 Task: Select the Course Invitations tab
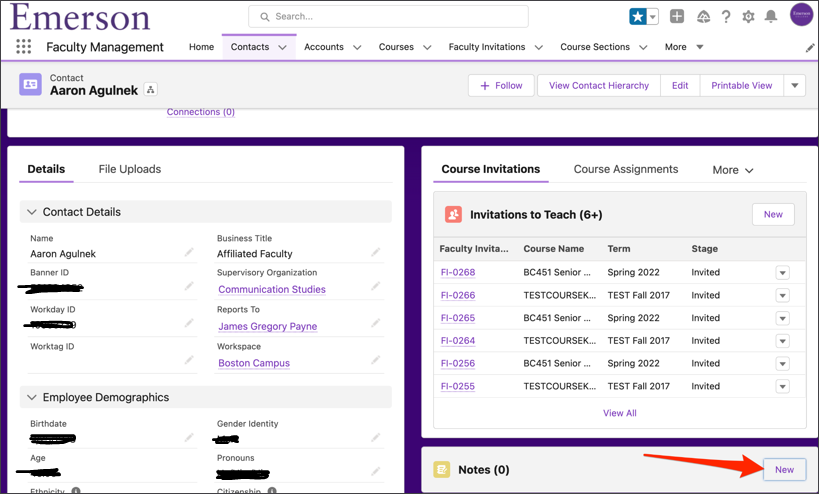490,169
